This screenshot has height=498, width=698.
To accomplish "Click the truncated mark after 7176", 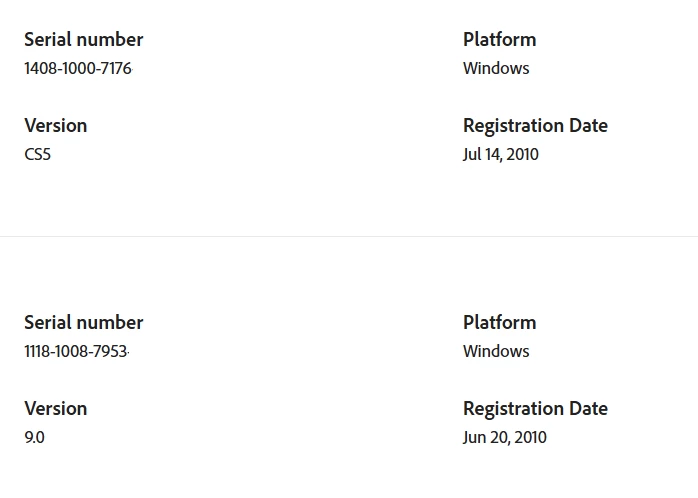I will click(133, 69).
